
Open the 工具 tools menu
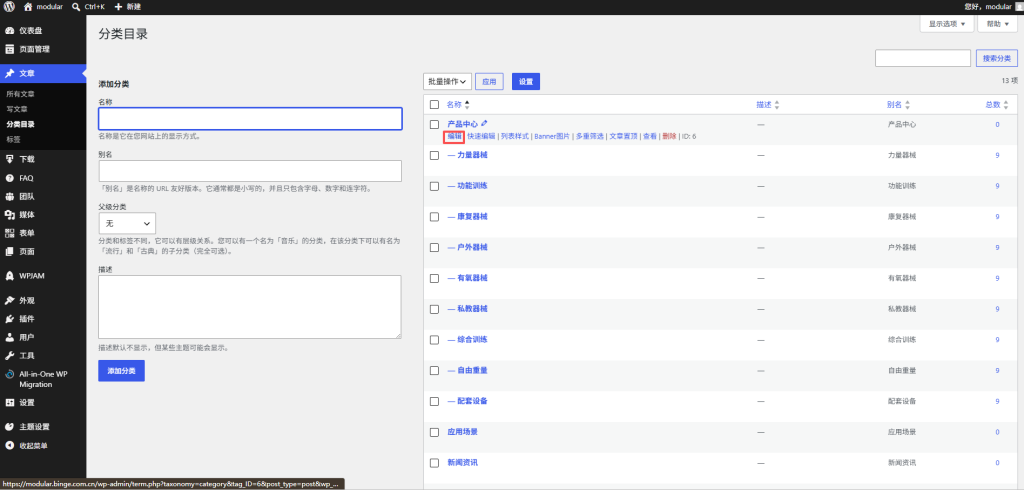[x=43, y=355]
